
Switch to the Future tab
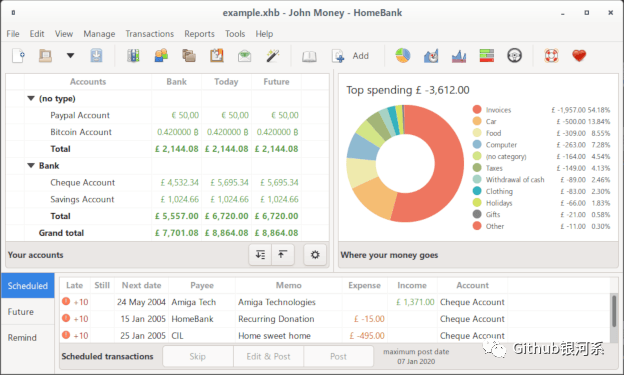pyautogui.click(x=21, y=312)
